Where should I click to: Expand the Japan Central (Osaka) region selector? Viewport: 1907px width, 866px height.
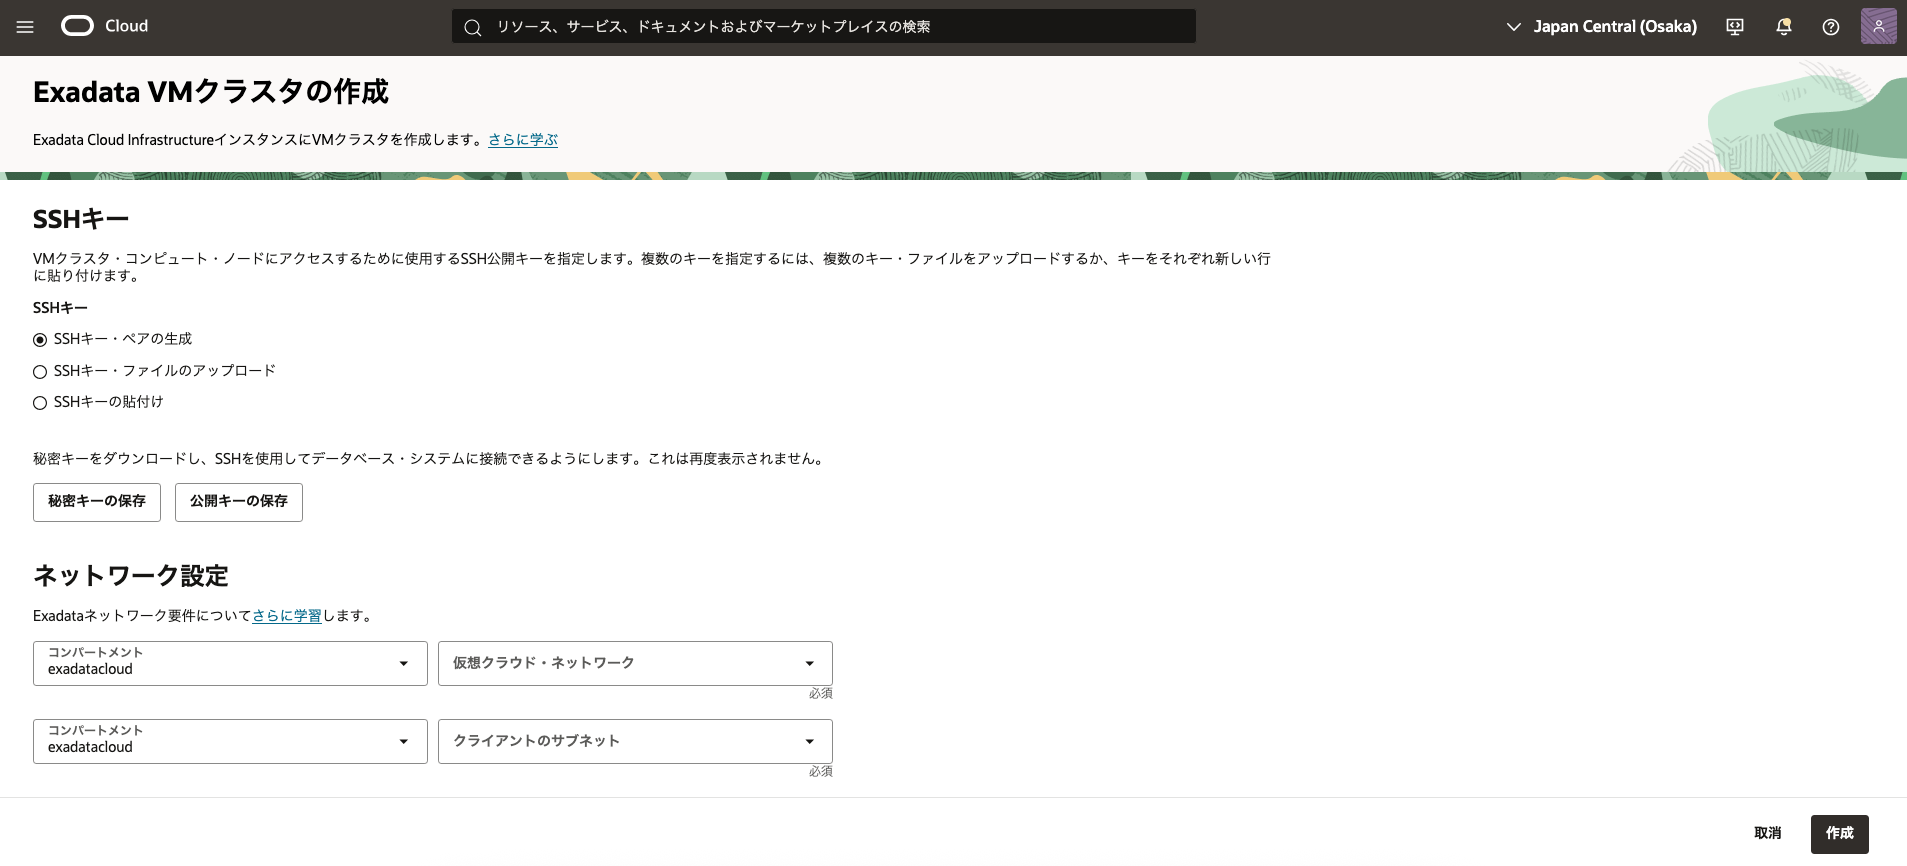pos(1602,27)
